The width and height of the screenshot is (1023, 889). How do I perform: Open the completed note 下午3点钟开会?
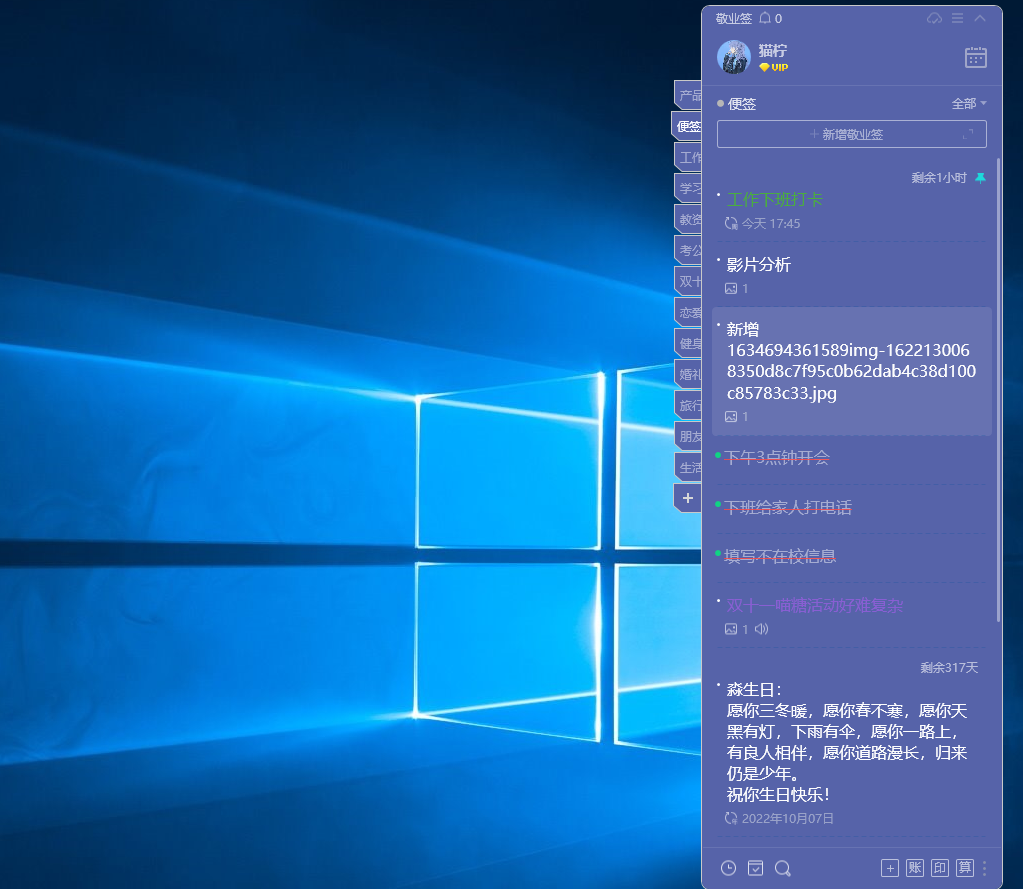tap(776, 457)
